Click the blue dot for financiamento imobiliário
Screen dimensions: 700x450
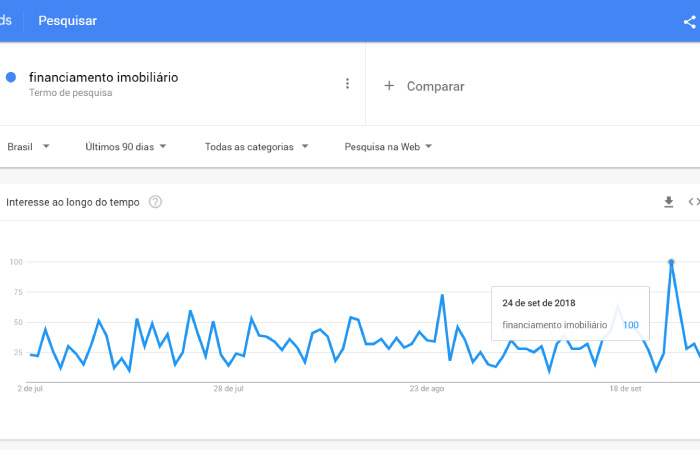11,78
